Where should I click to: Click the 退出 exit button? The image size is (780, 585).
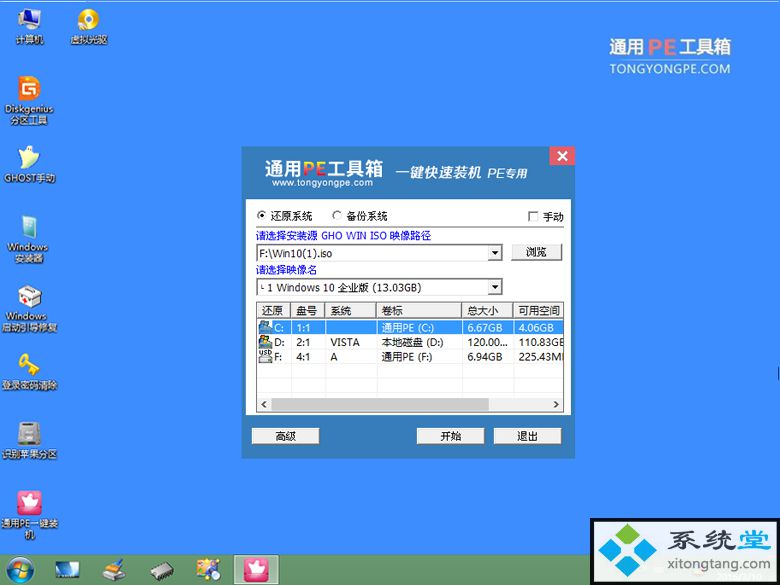click(527, 436)
